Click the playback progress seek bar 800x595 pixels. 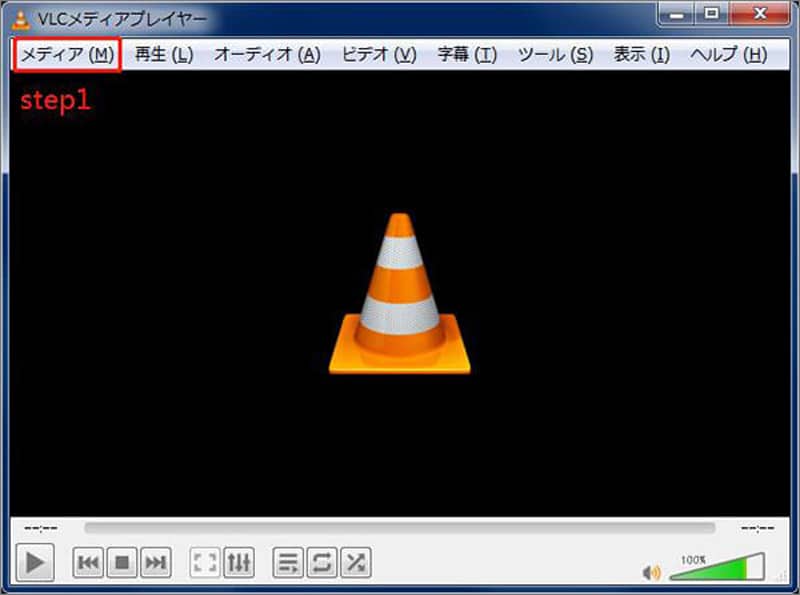[x=400, y=522]
